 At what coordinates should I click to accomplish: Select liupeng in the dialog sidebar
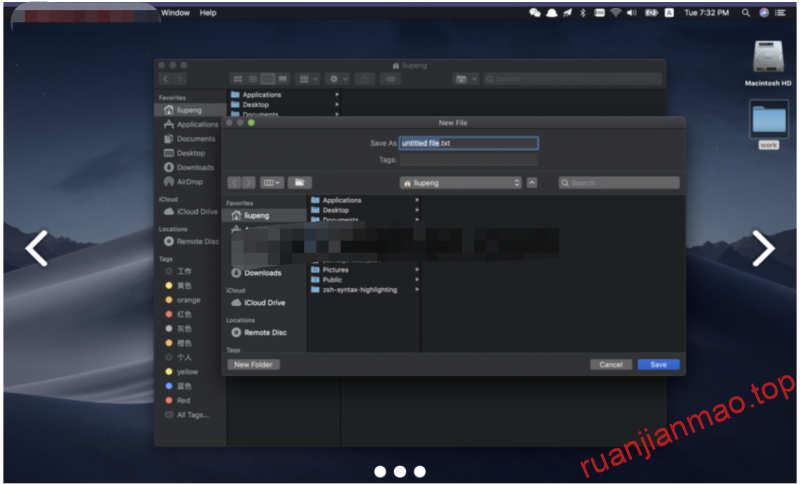pos(265,215)
